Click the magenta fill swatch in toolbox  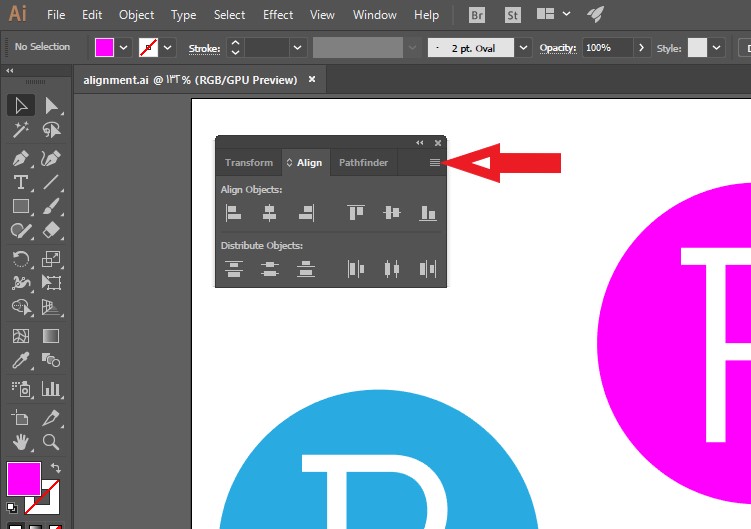coord(24,479)
